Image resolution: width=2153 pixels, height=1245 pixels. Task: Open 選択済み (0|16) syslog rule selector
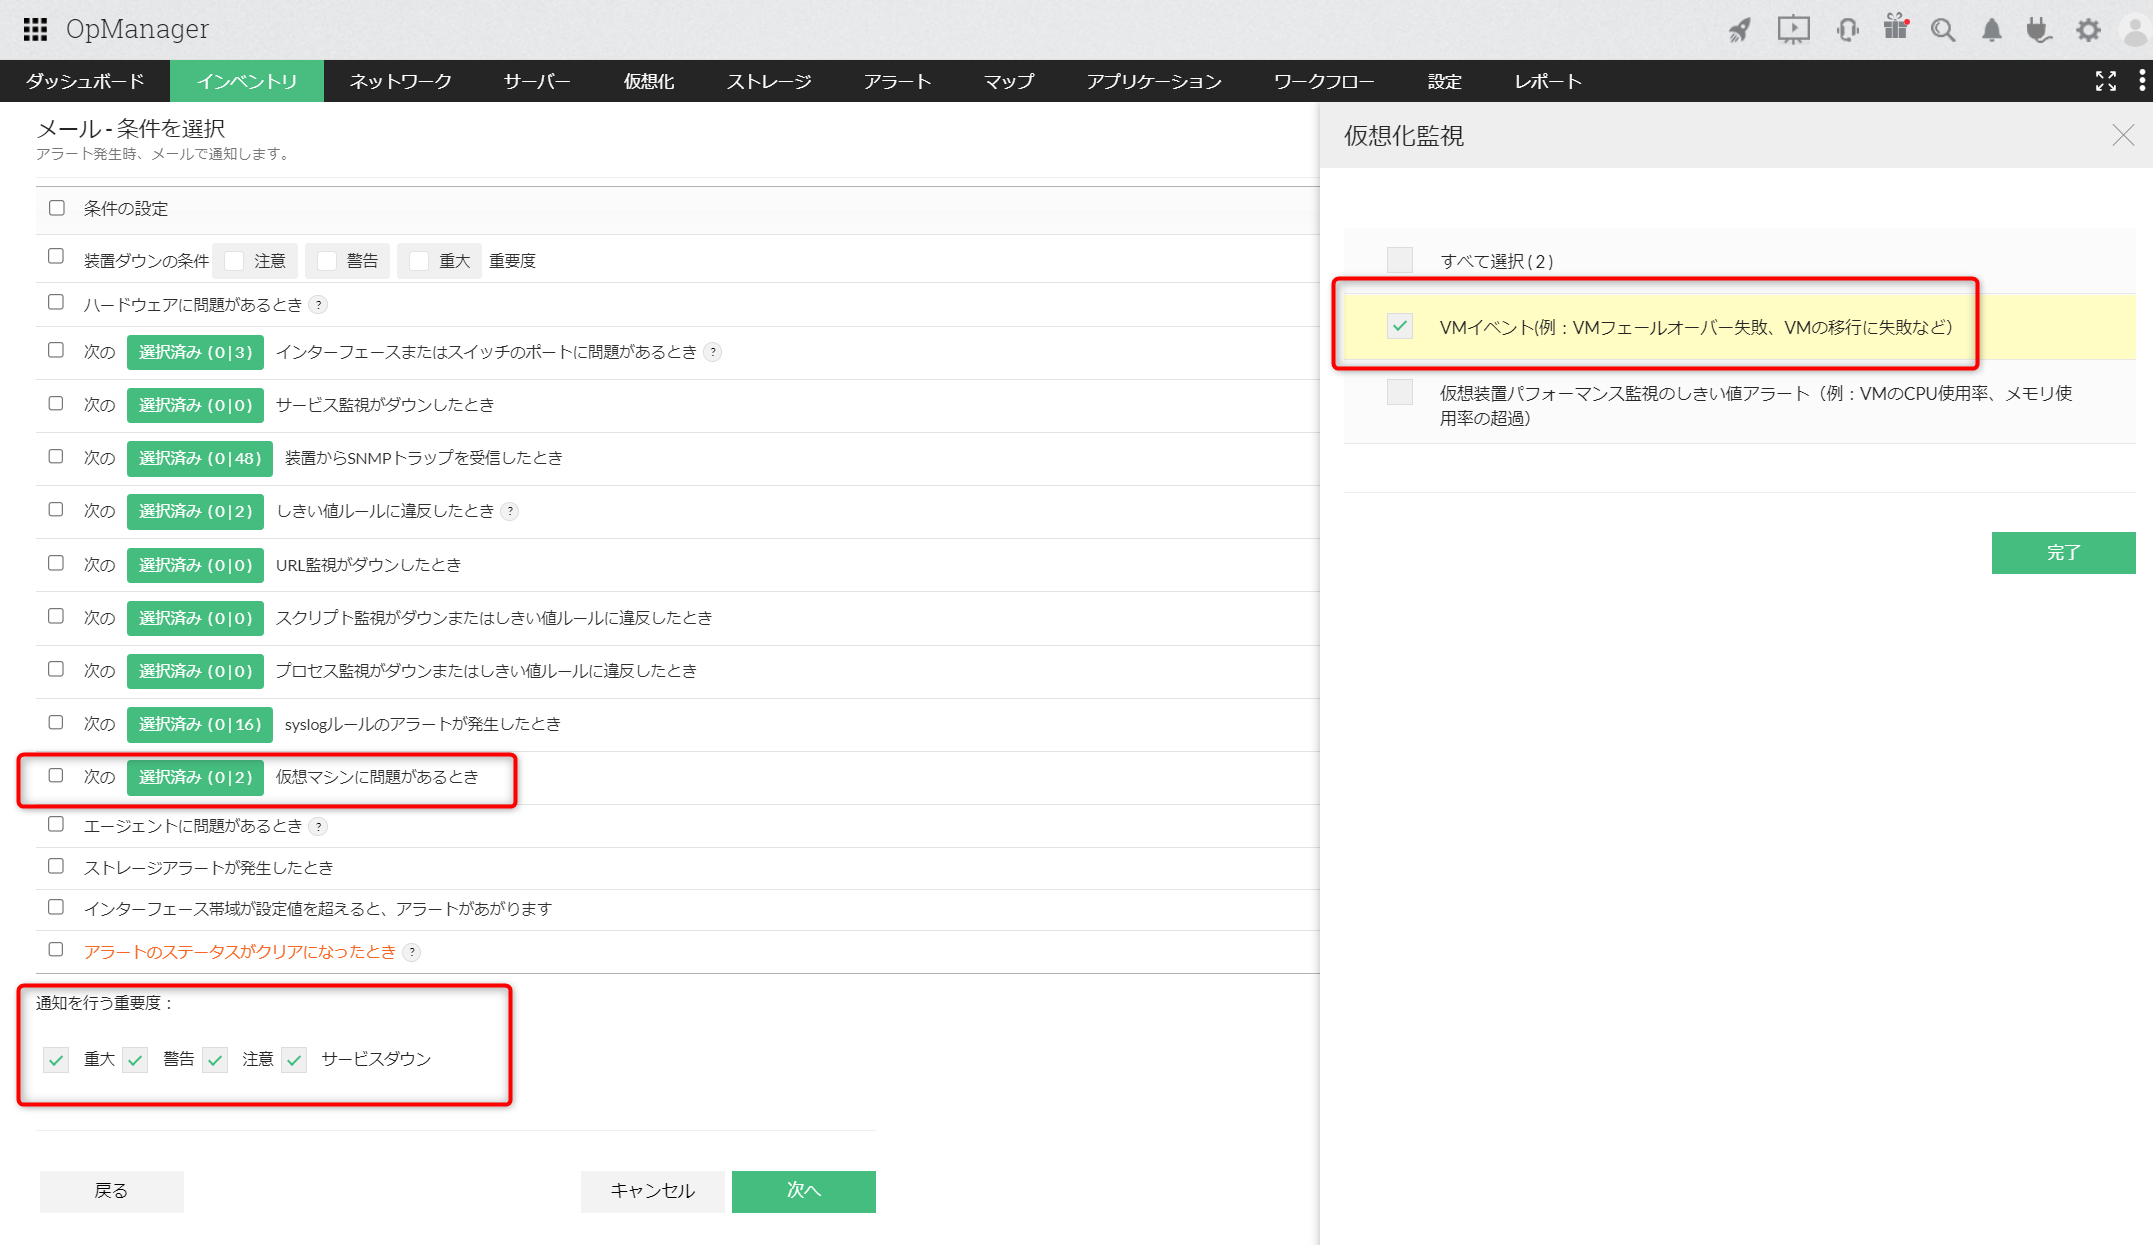[199, 724]
